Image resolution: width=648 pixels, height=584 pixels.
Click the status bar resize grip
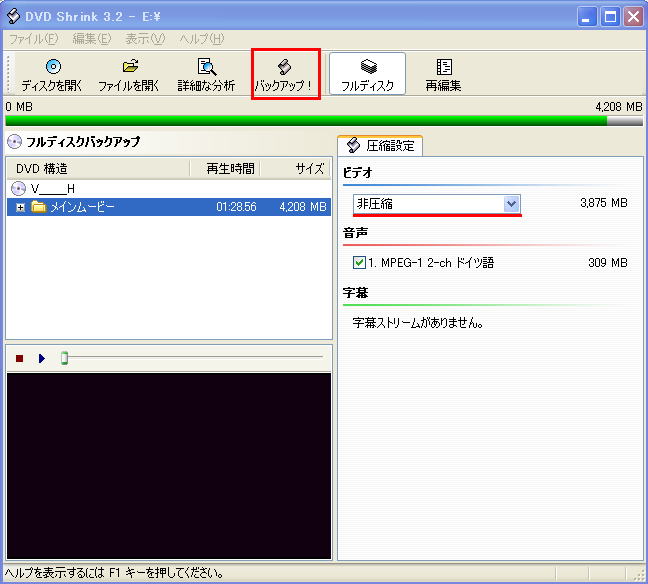click(x=639, y=574)
